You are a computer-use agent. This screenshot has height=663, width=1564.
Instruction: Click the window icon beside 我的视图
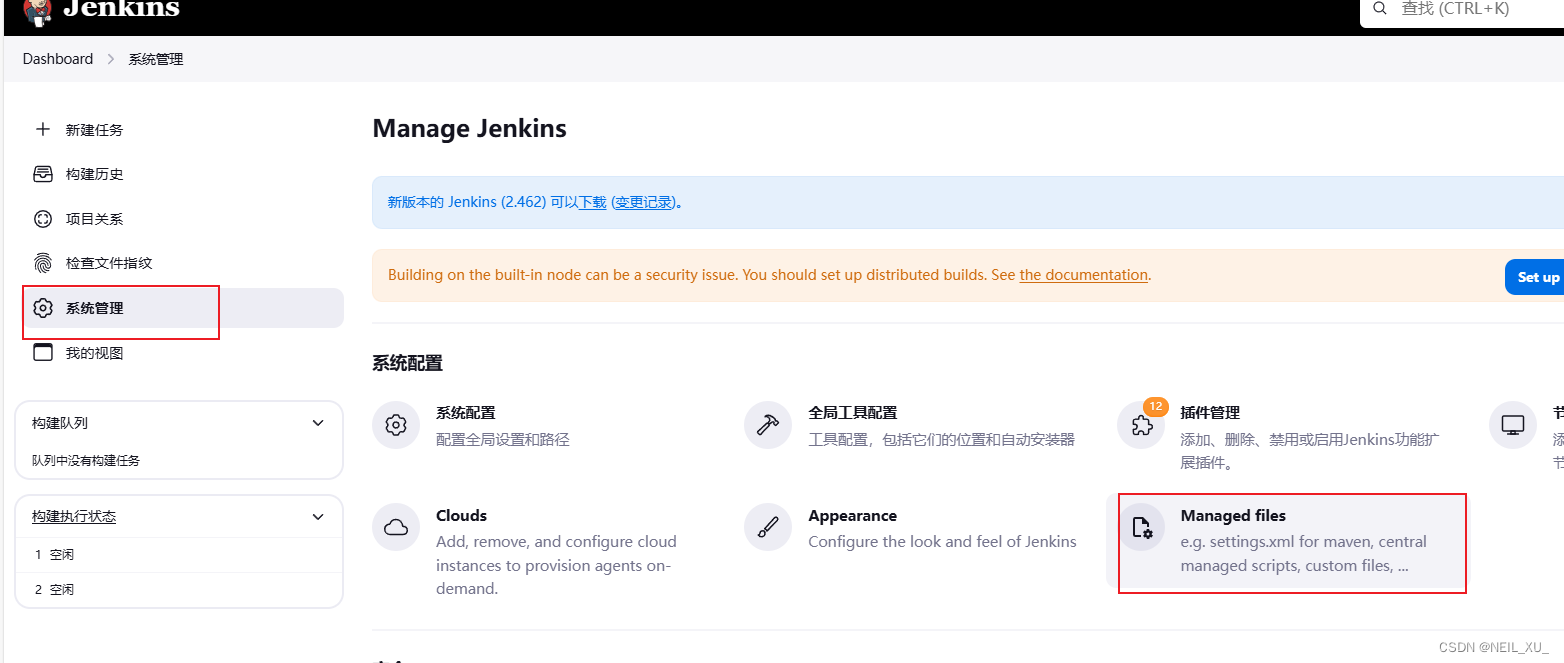click(x=42, y=352)
